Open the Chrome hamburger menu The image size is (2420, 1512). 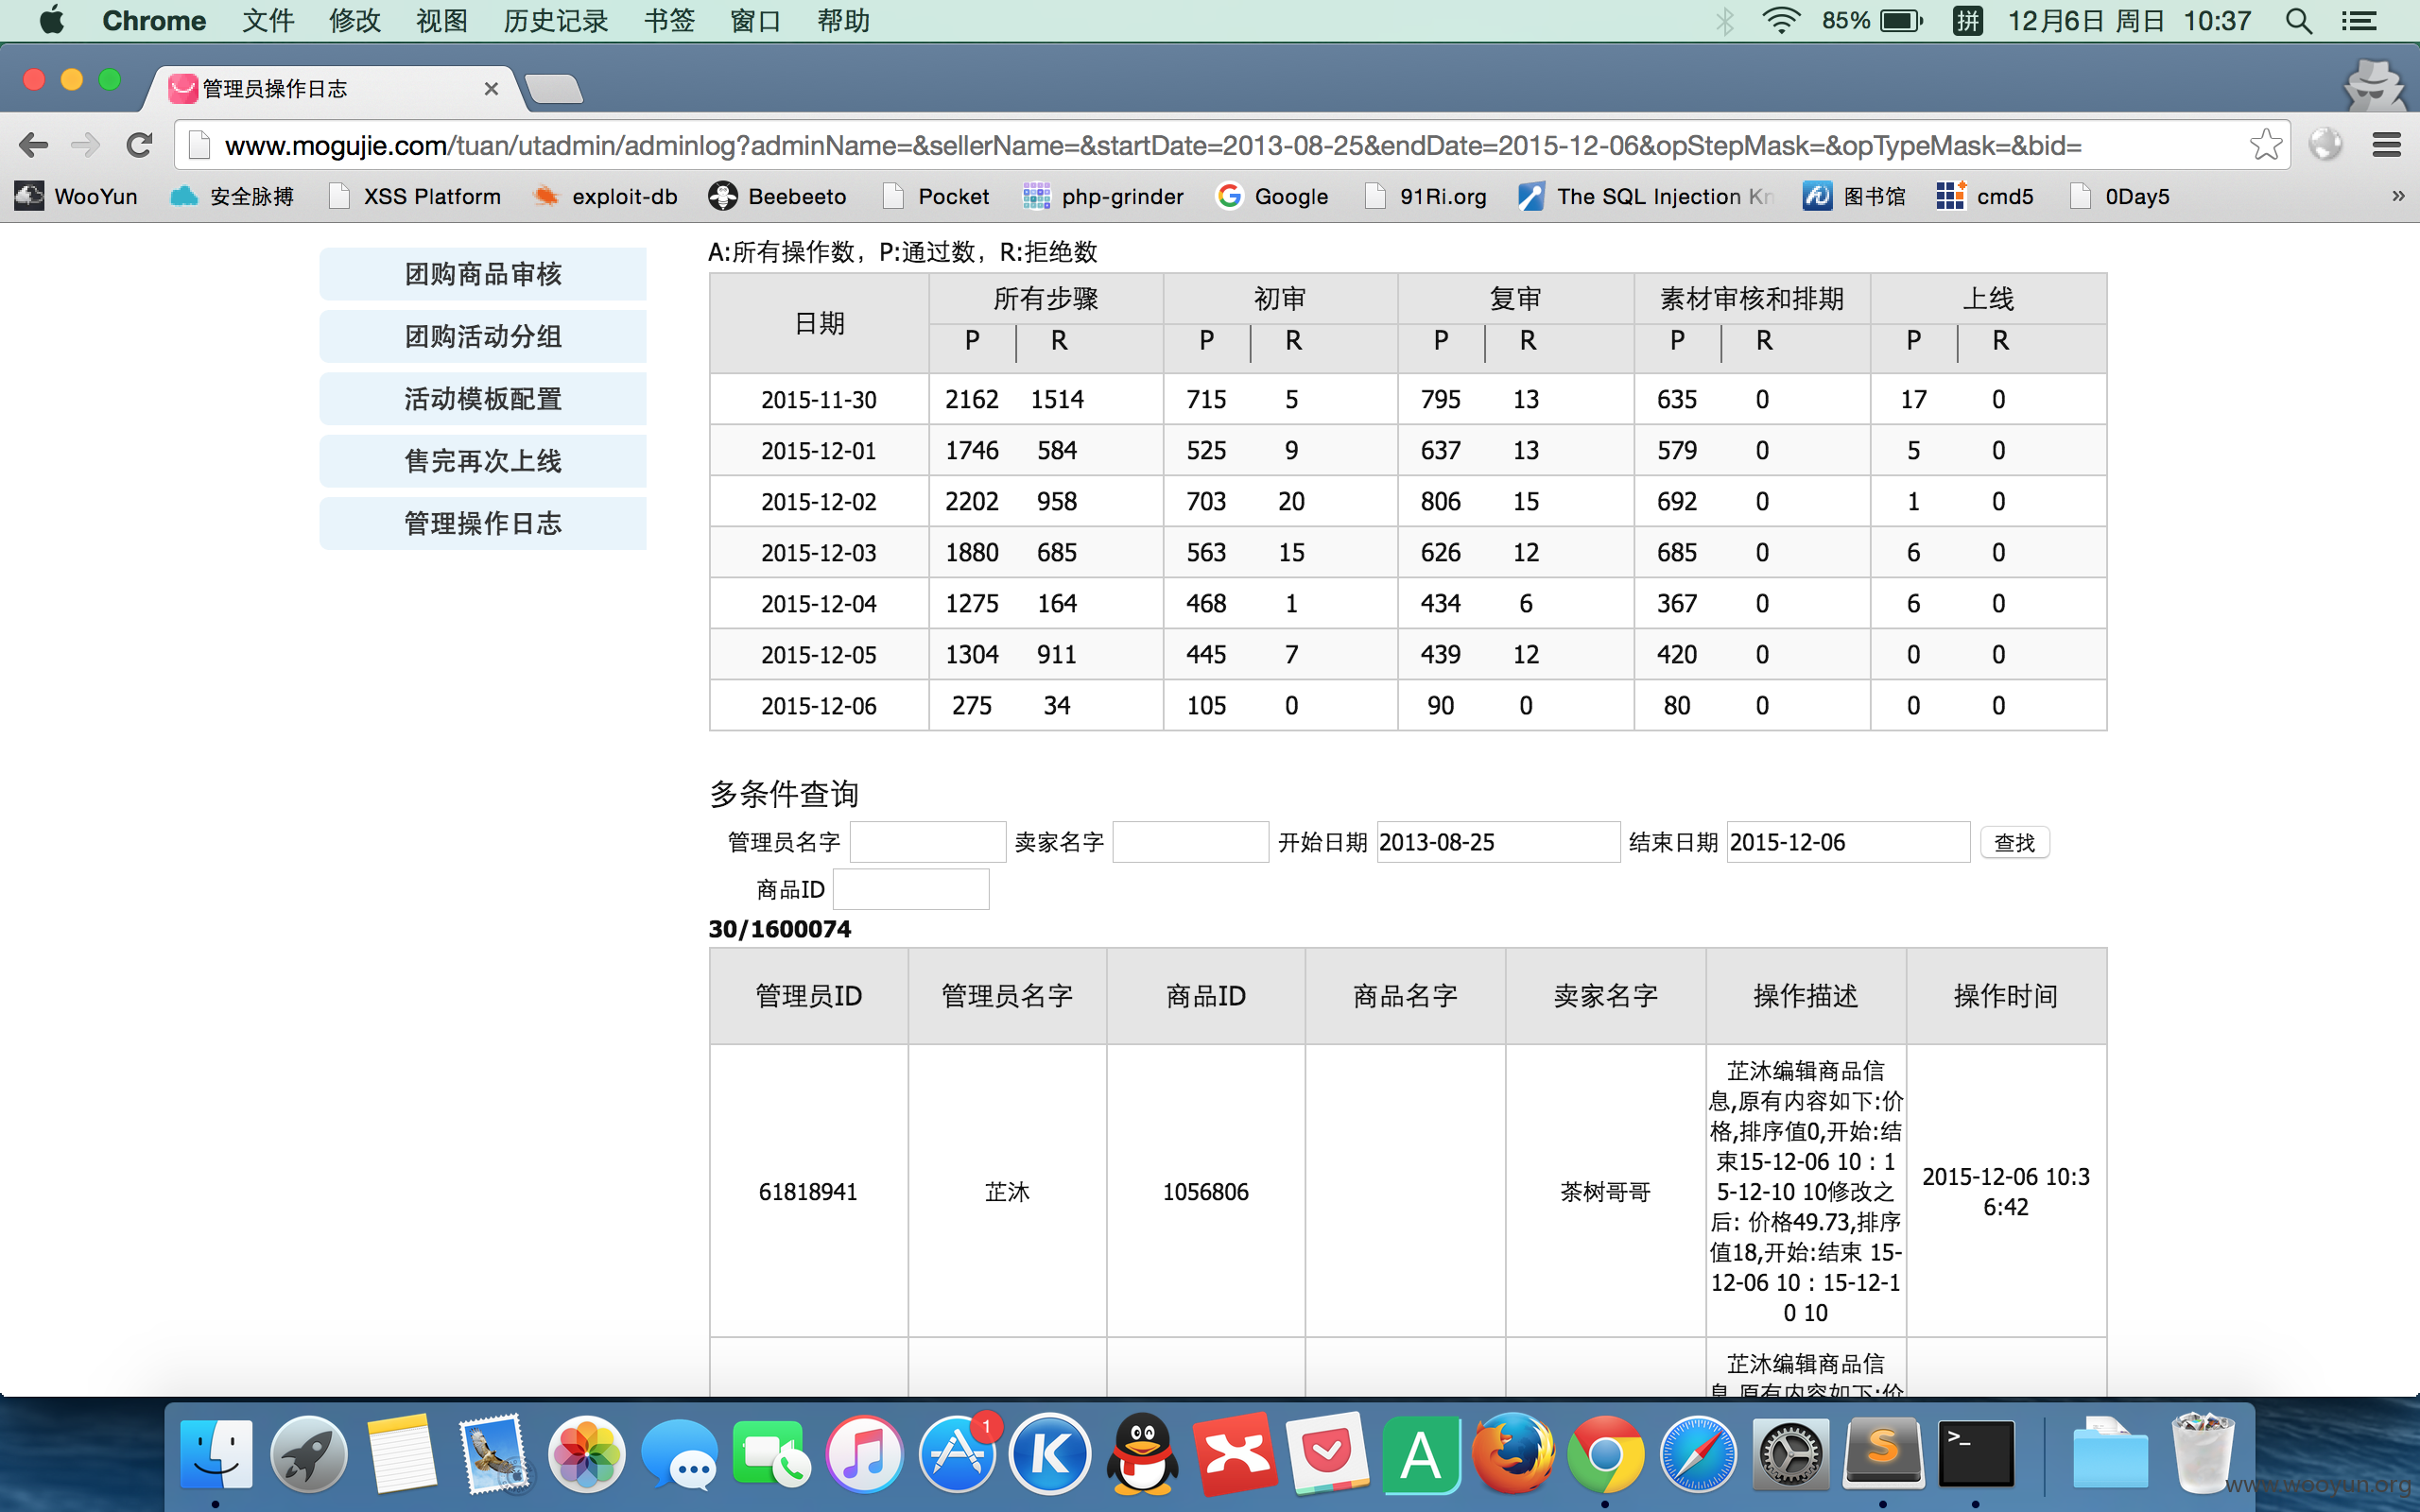click(2386, 146)
